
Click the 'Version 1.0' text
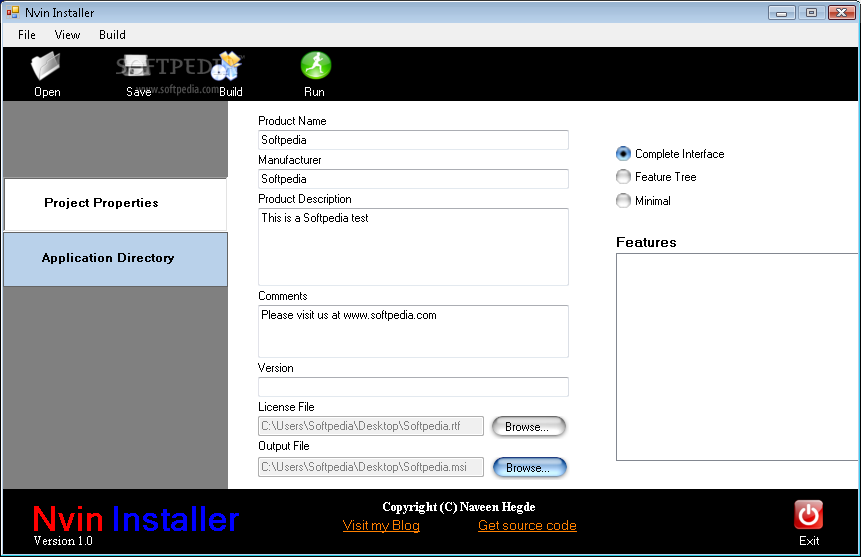coord(63,541)
